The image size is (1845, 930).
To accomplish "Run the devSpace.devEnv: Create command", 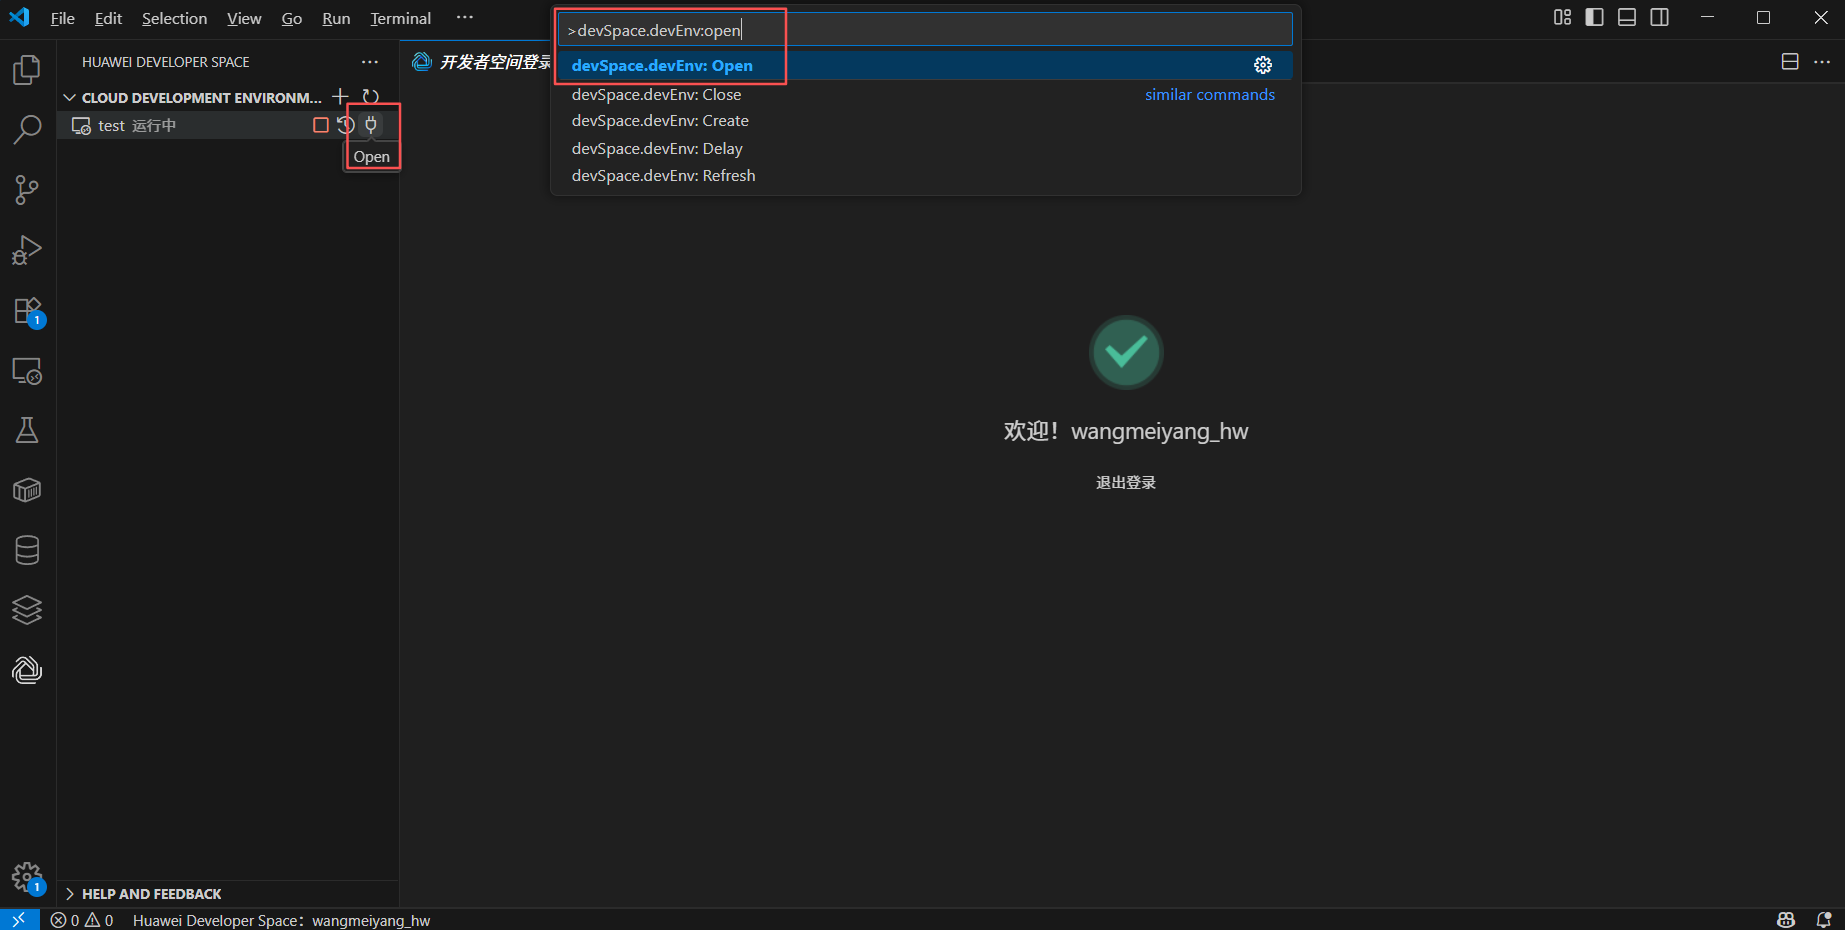I will tap(924, 121).
